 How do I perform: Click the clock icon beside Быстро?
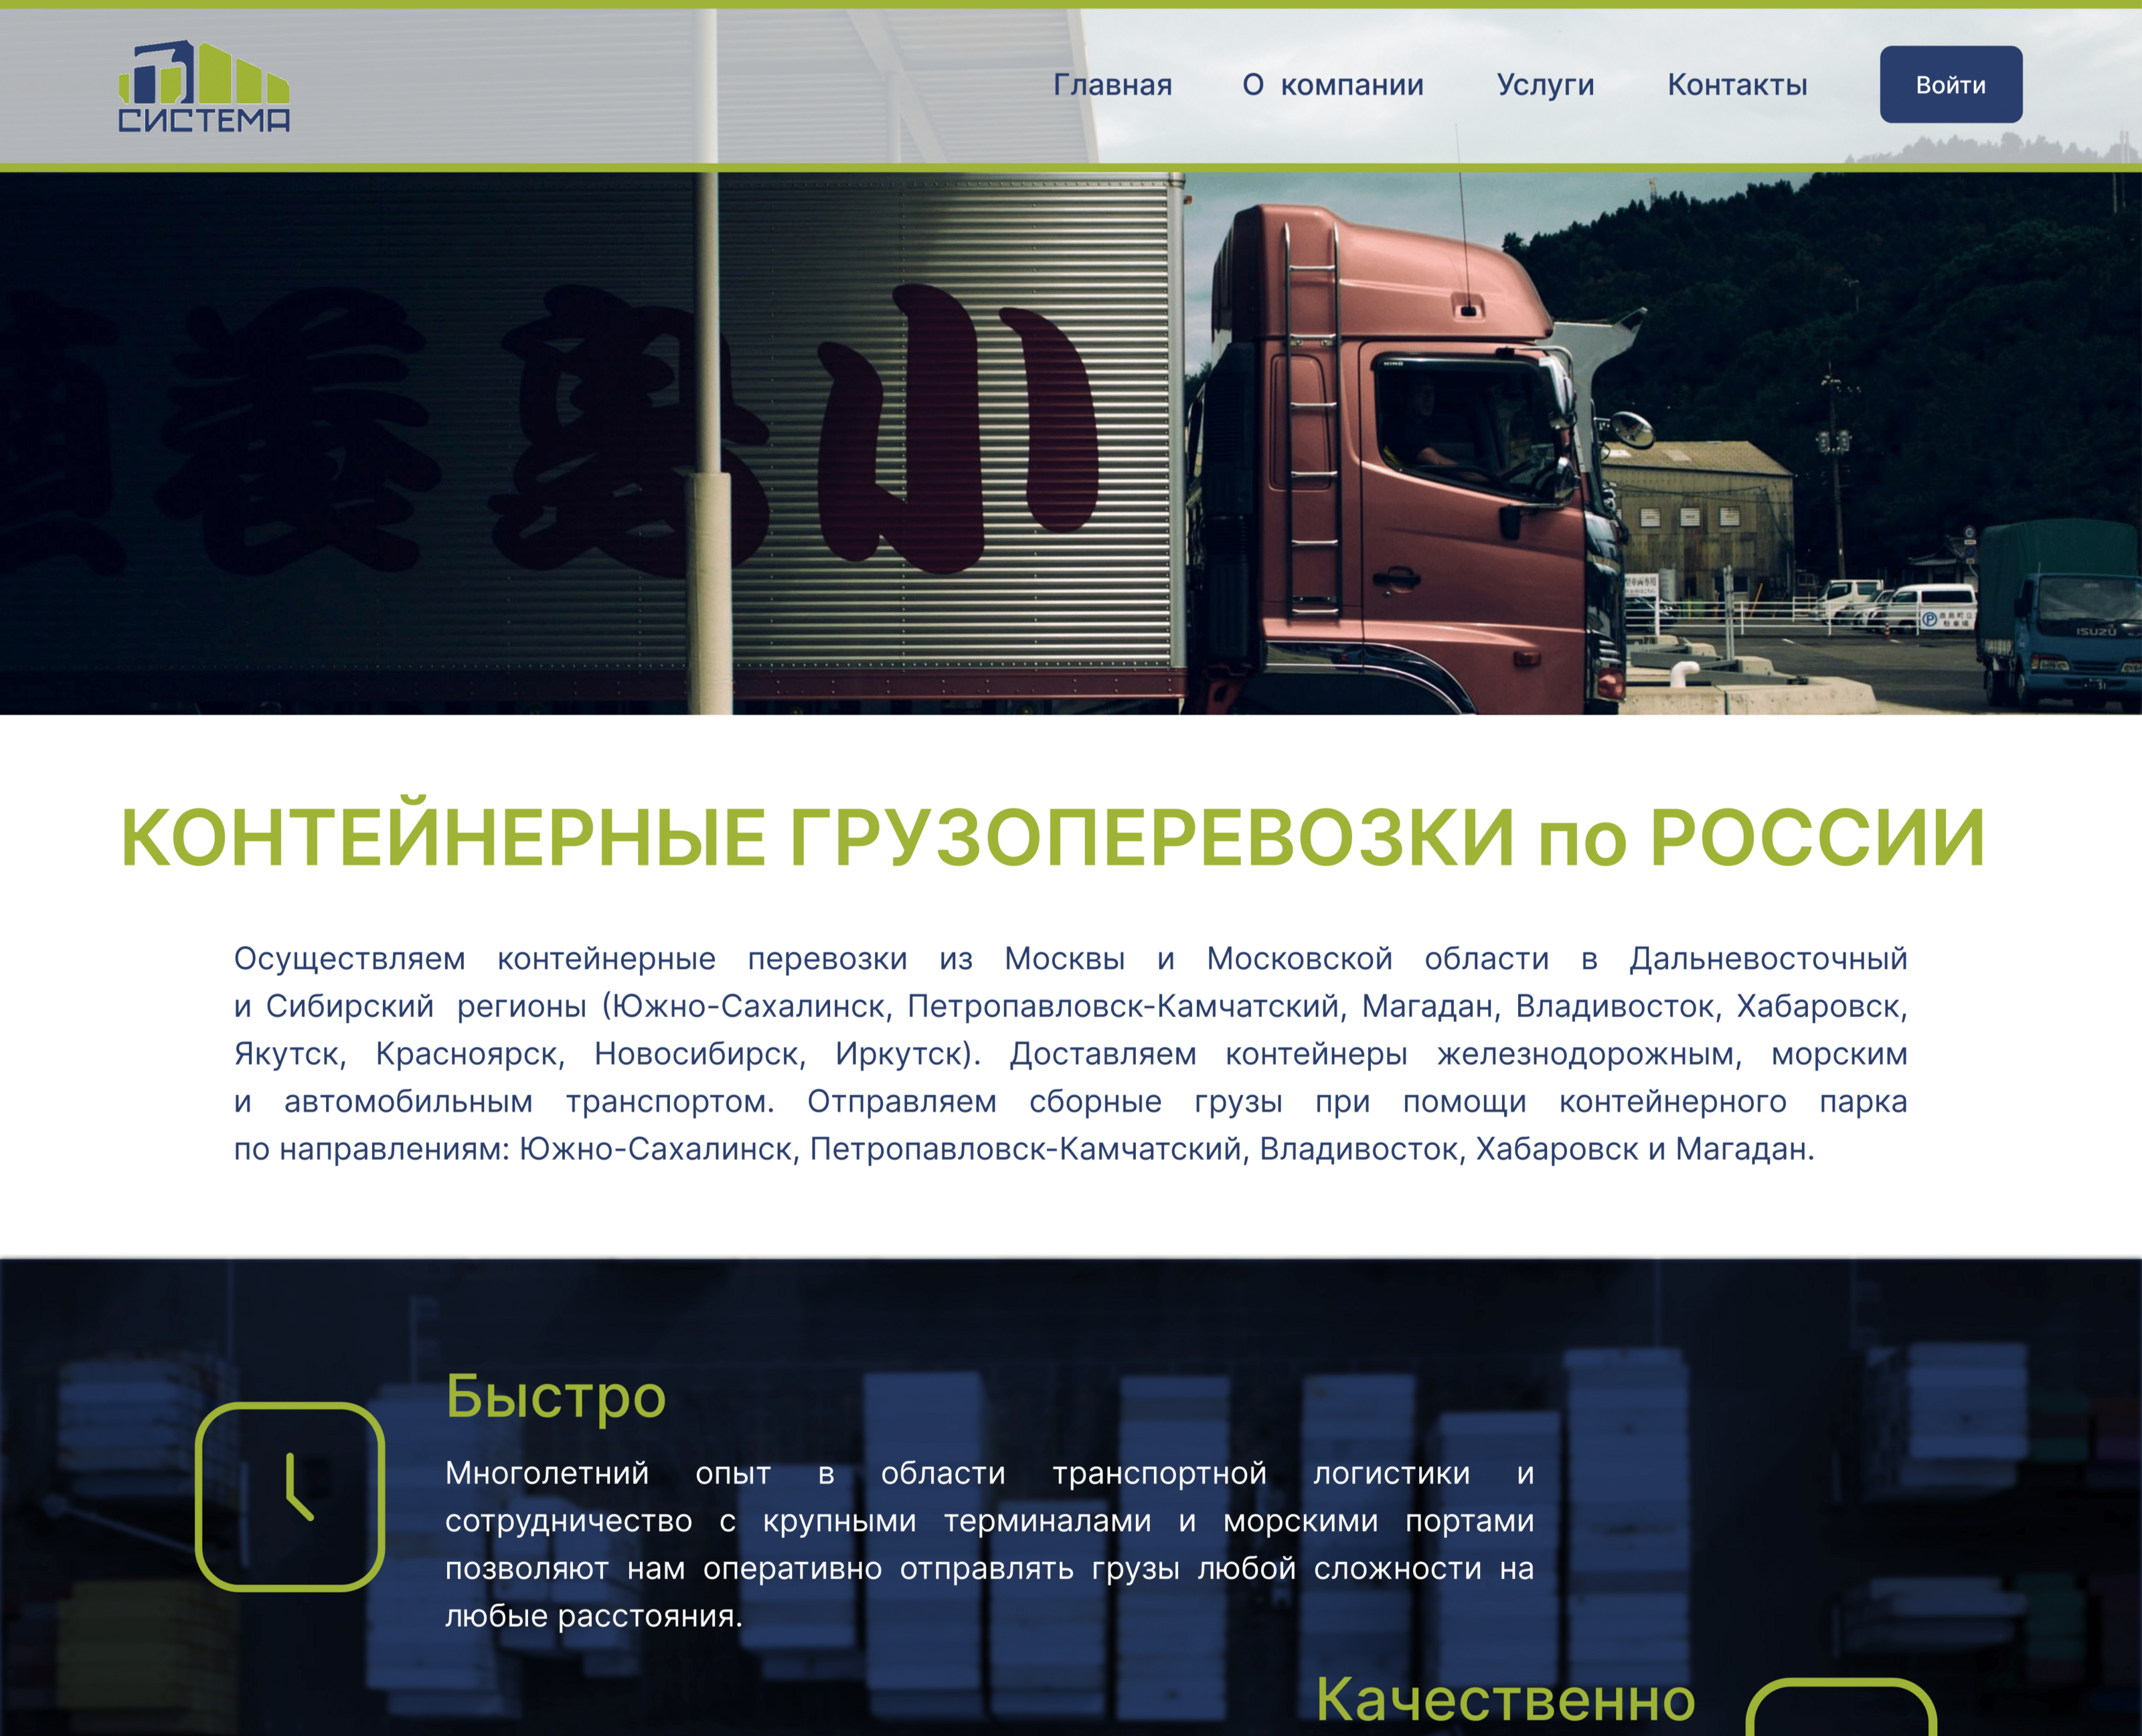[x=290, y=1496]
